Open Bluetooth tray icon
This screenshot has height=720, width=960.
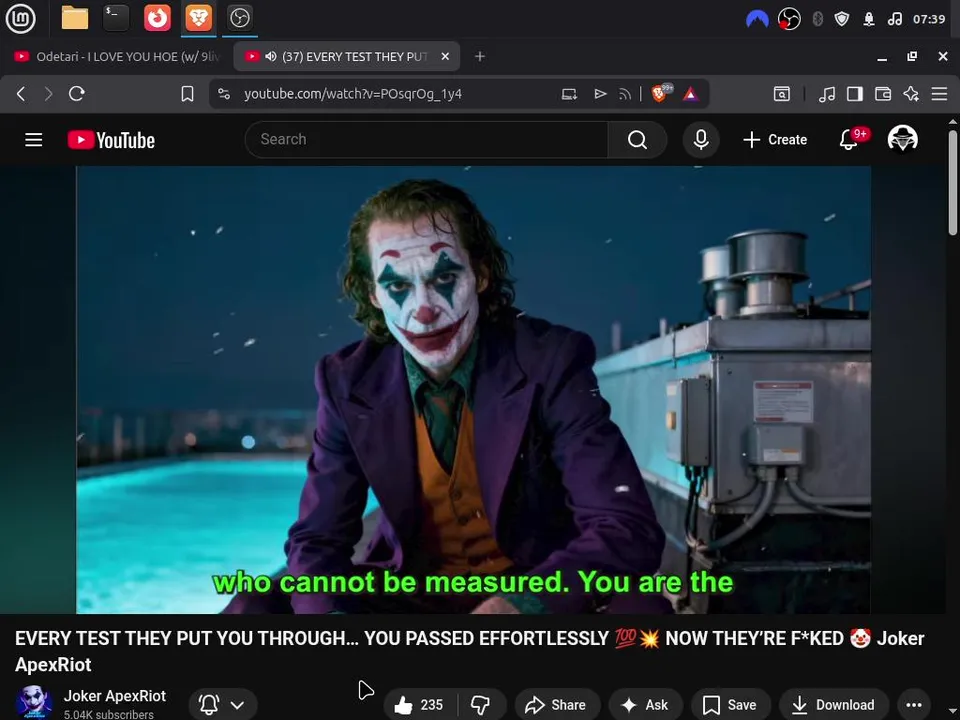point(817,20)
